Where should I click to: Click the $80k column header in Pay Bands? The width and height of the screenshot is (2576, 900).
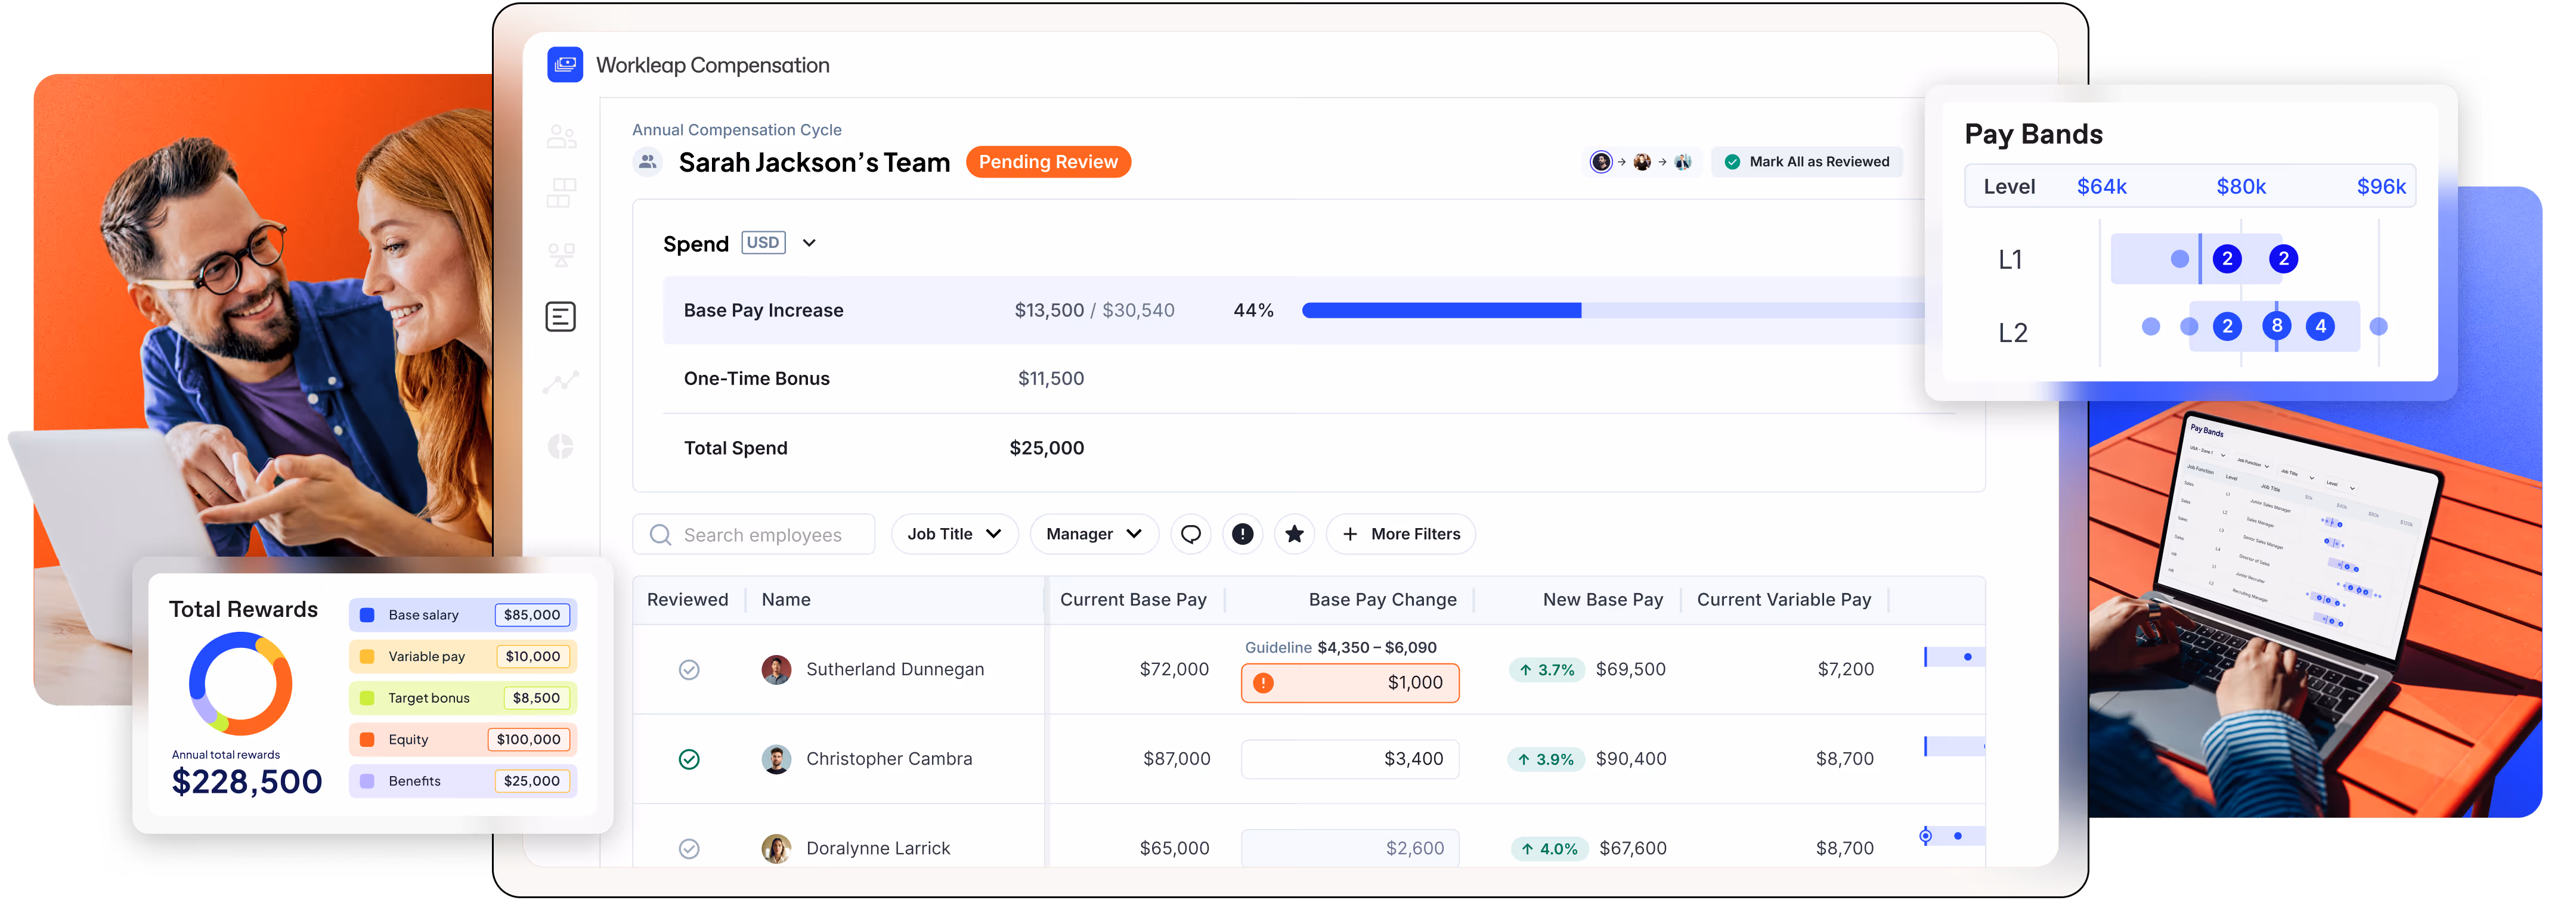2241,187
